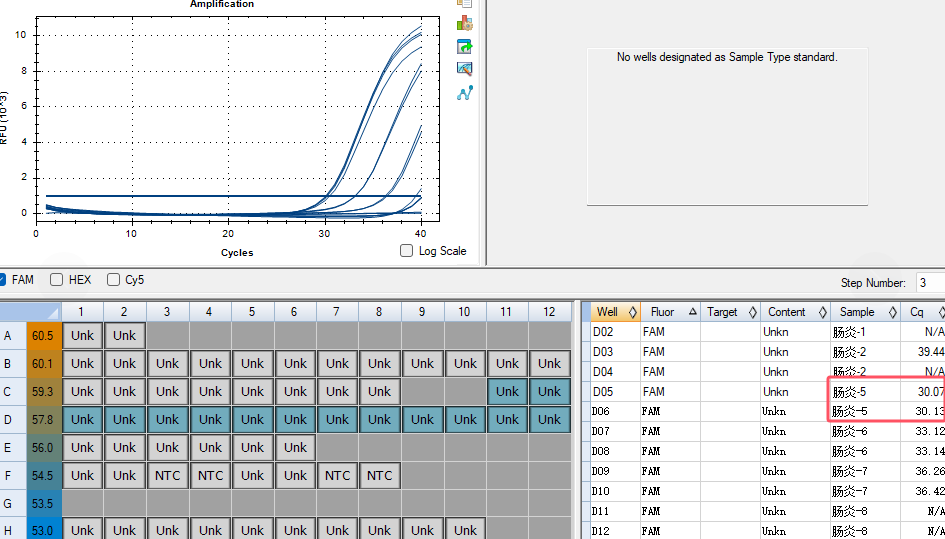
Task: Click gradient temperature 57.8 for row D
Action: (x=43, y=420)
